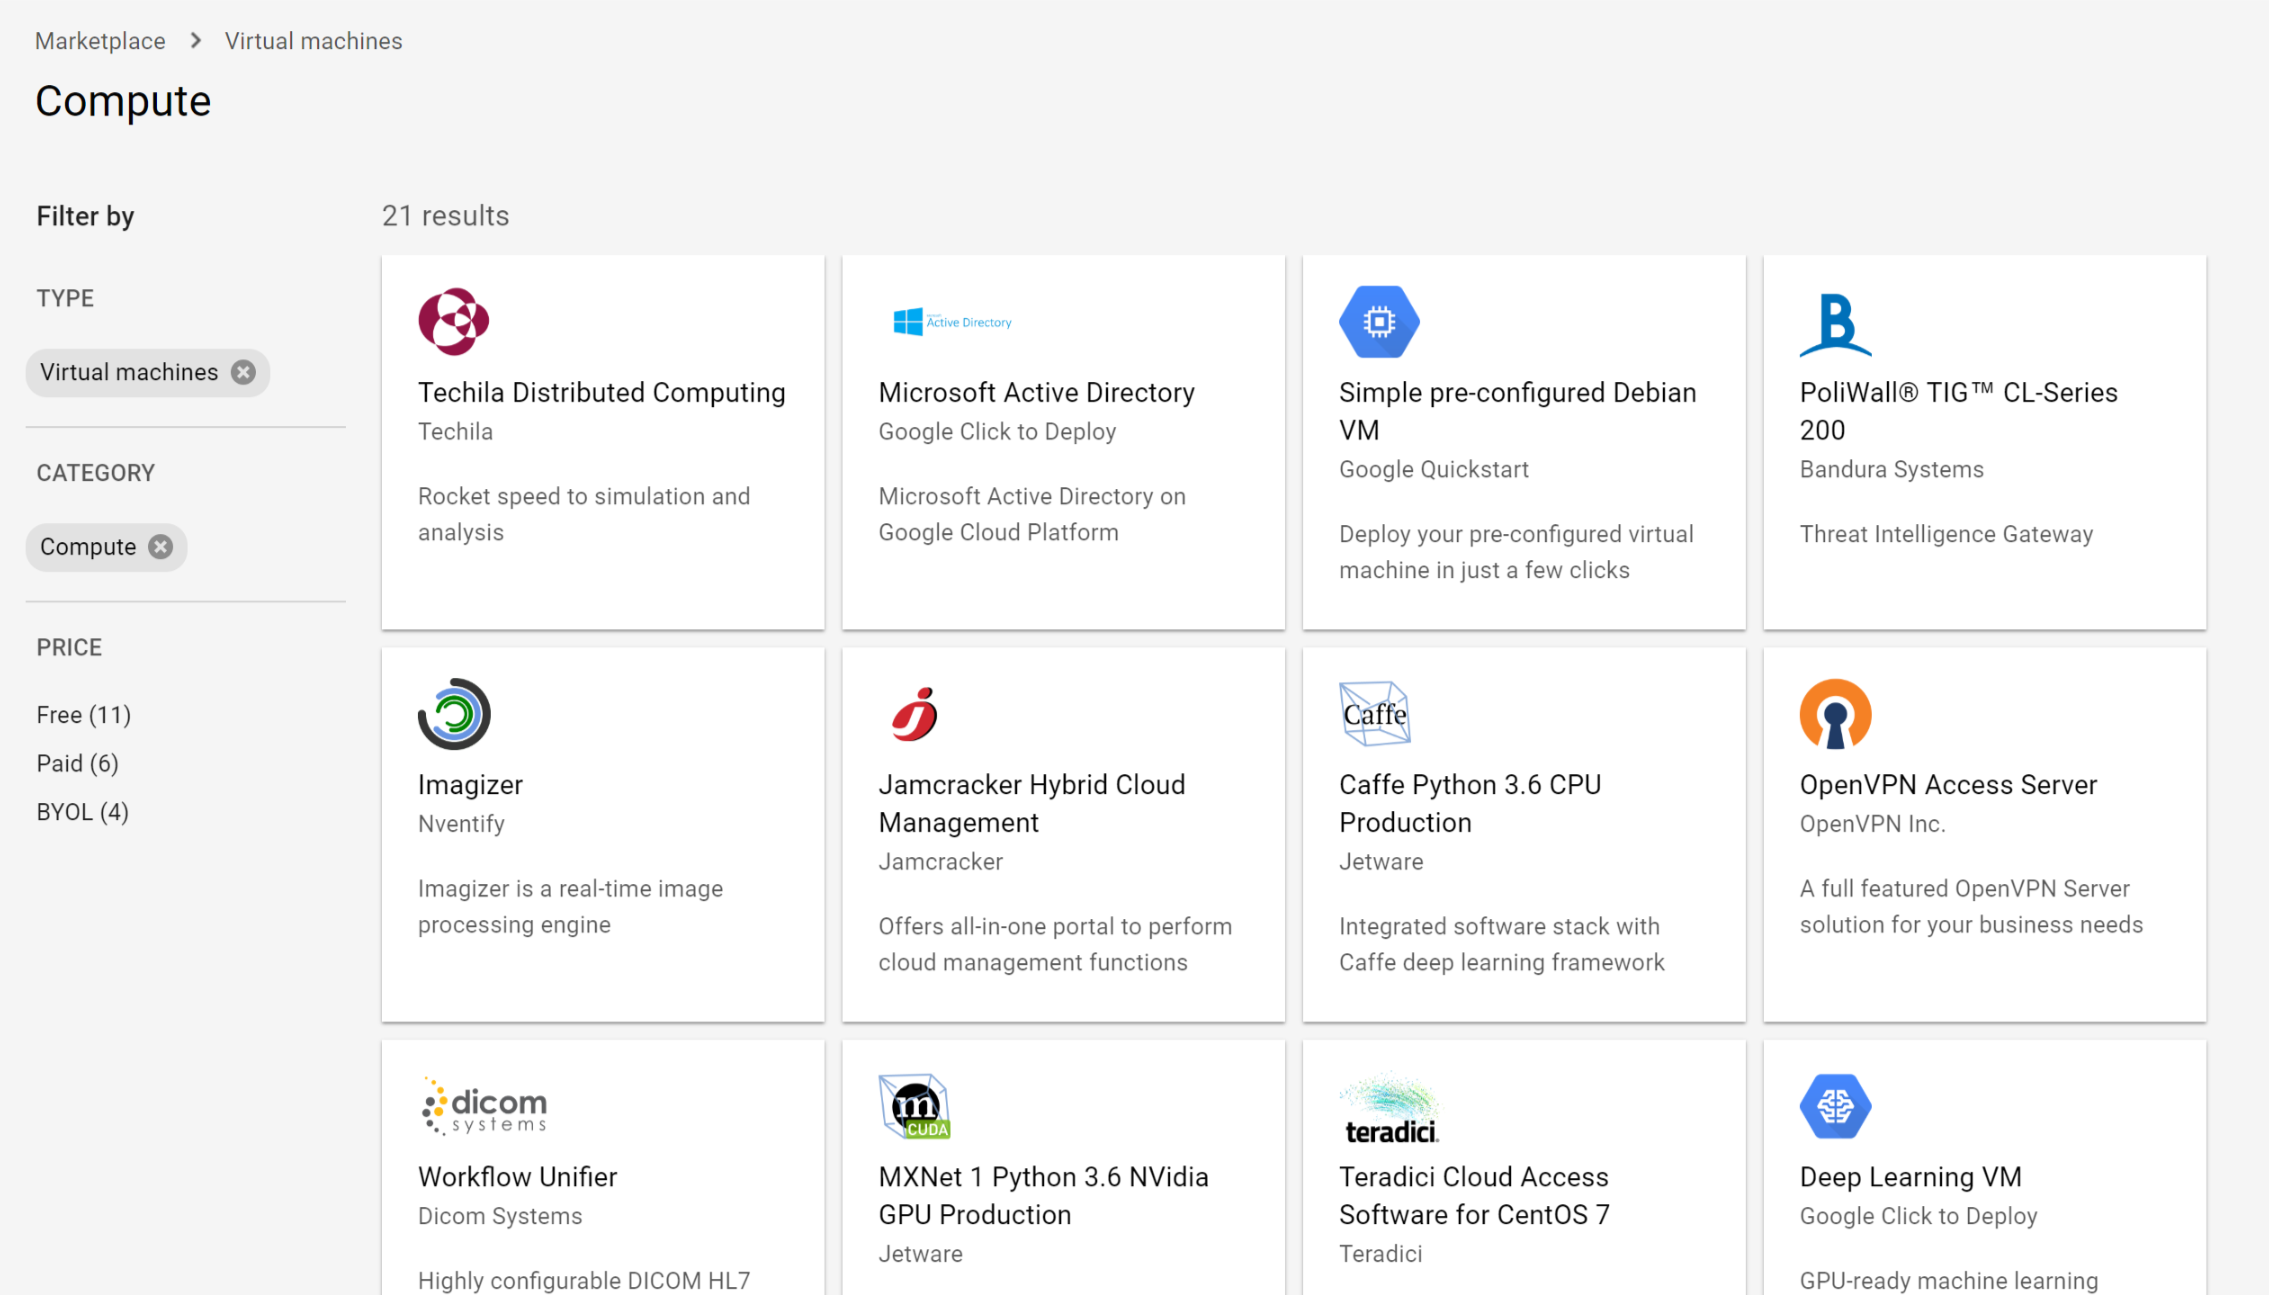2269x1295 pixels.
Task: Click the PoliWall Bandura Systems logo
Action: coord(1836,322)
